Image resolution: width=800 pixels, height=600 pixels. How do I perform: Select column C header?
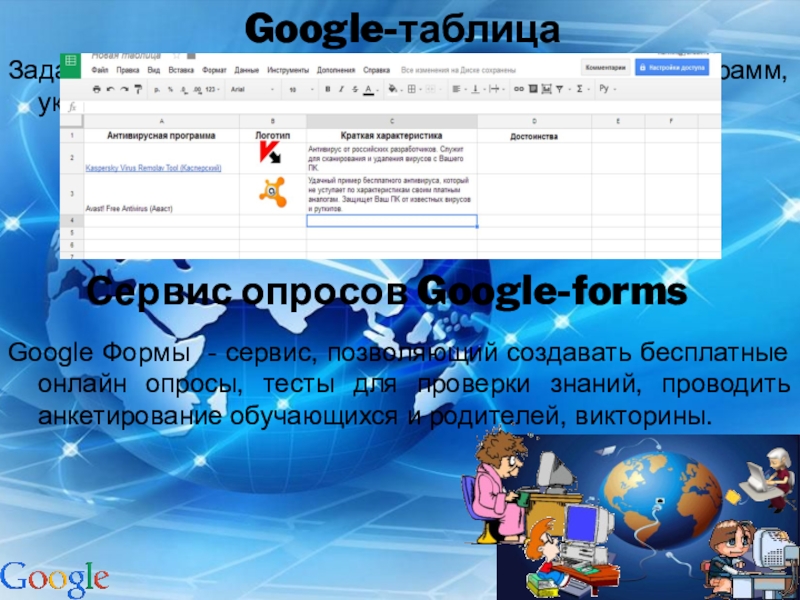pos(392,121)
